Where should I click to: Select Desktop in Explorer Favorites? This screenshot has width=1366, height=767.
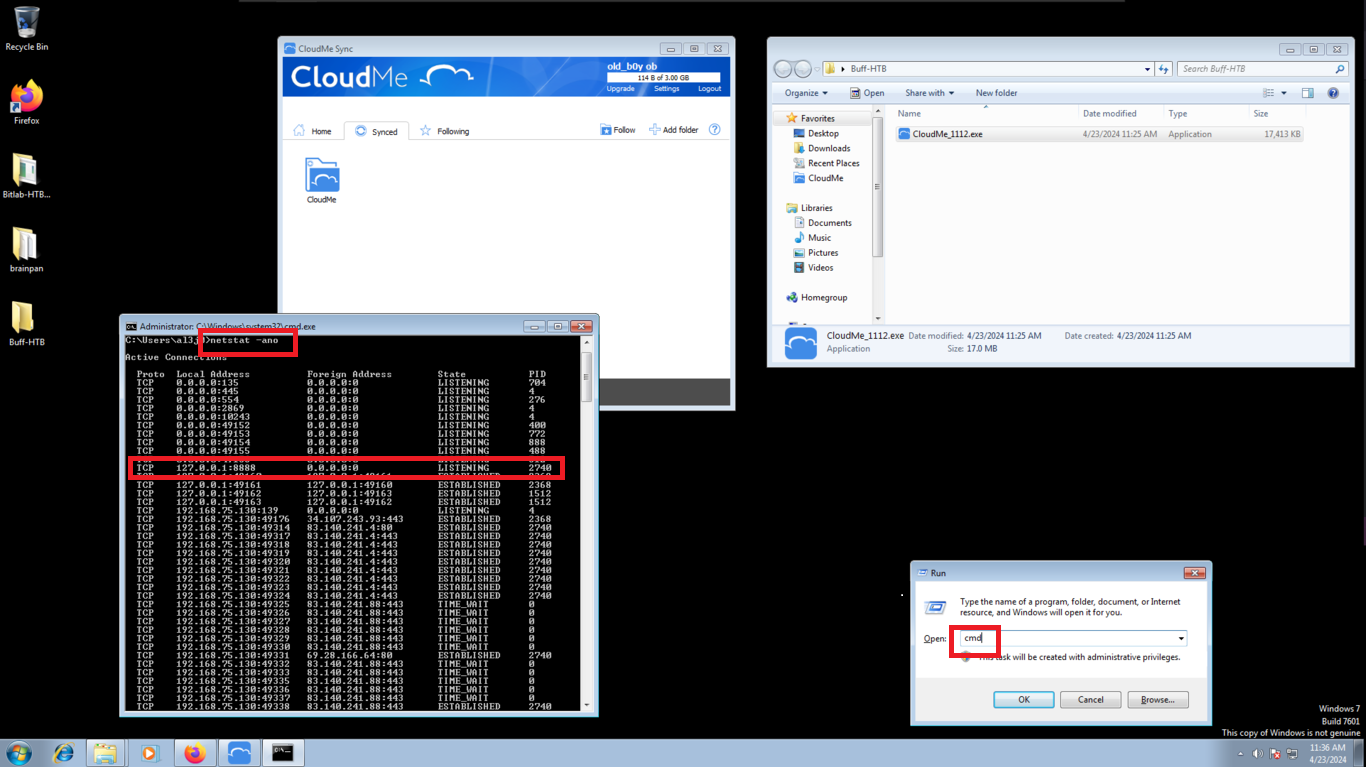815,133
